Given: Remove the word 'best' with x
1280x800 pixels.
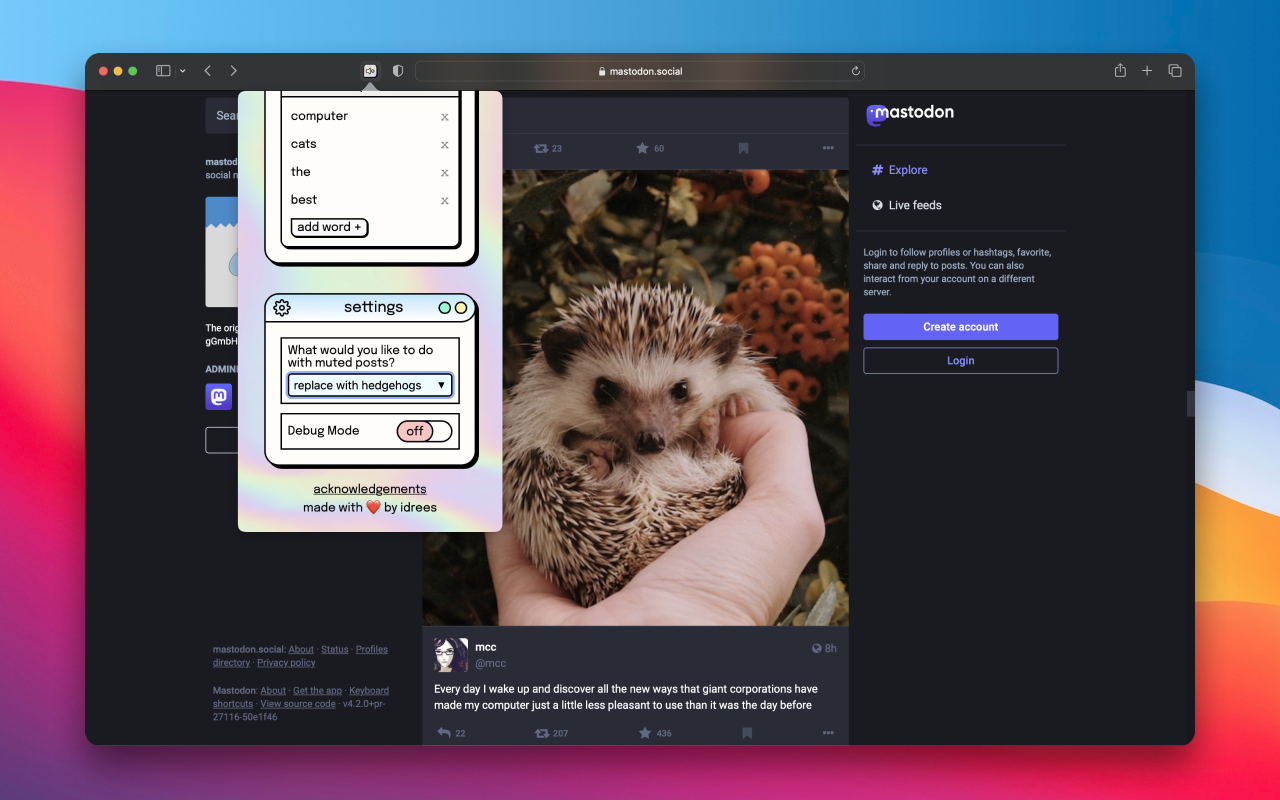Looking at the screenshot, I should [445, 201].
